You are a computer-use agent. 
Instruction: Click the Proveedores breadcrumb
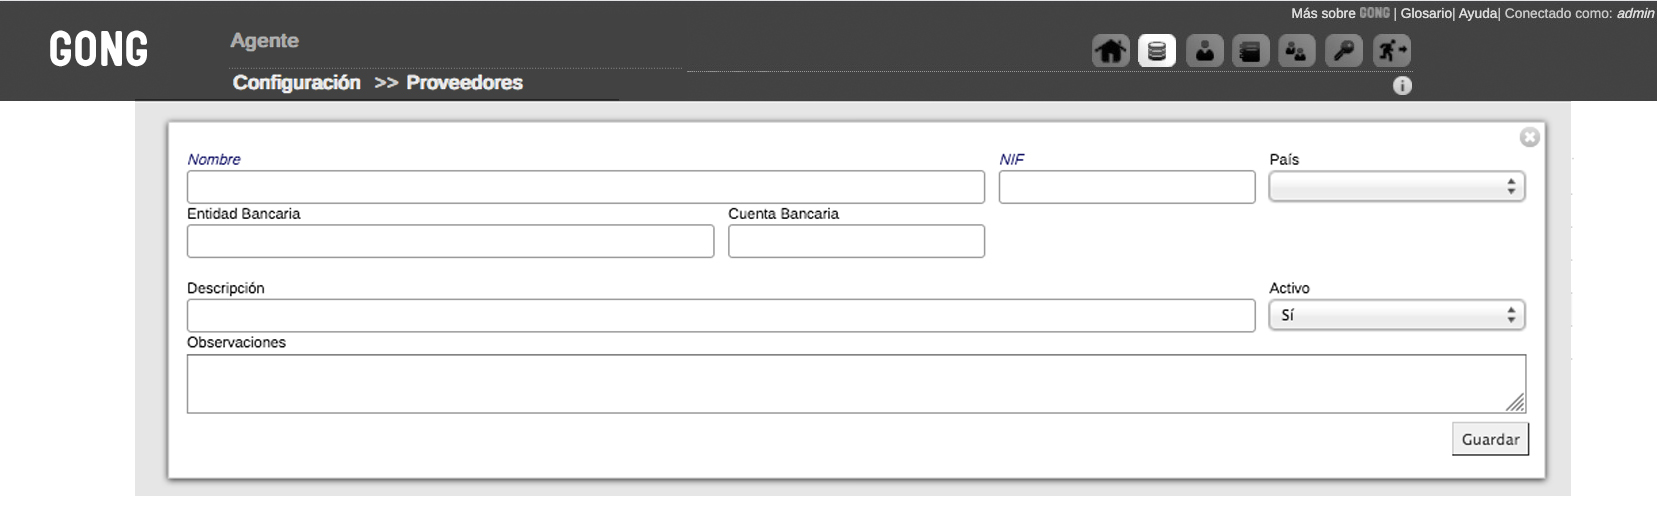[x=464, y=83]
